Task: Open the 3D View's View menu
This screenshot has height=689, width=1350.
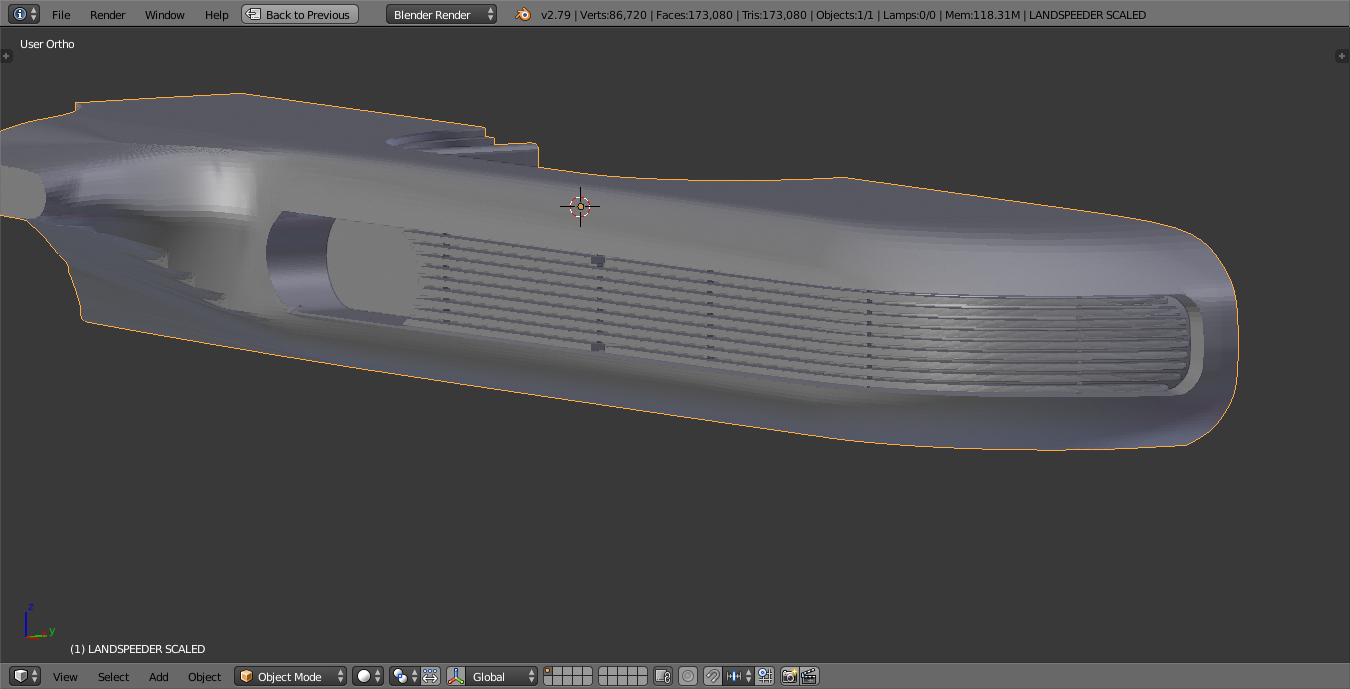Action: 65,677
